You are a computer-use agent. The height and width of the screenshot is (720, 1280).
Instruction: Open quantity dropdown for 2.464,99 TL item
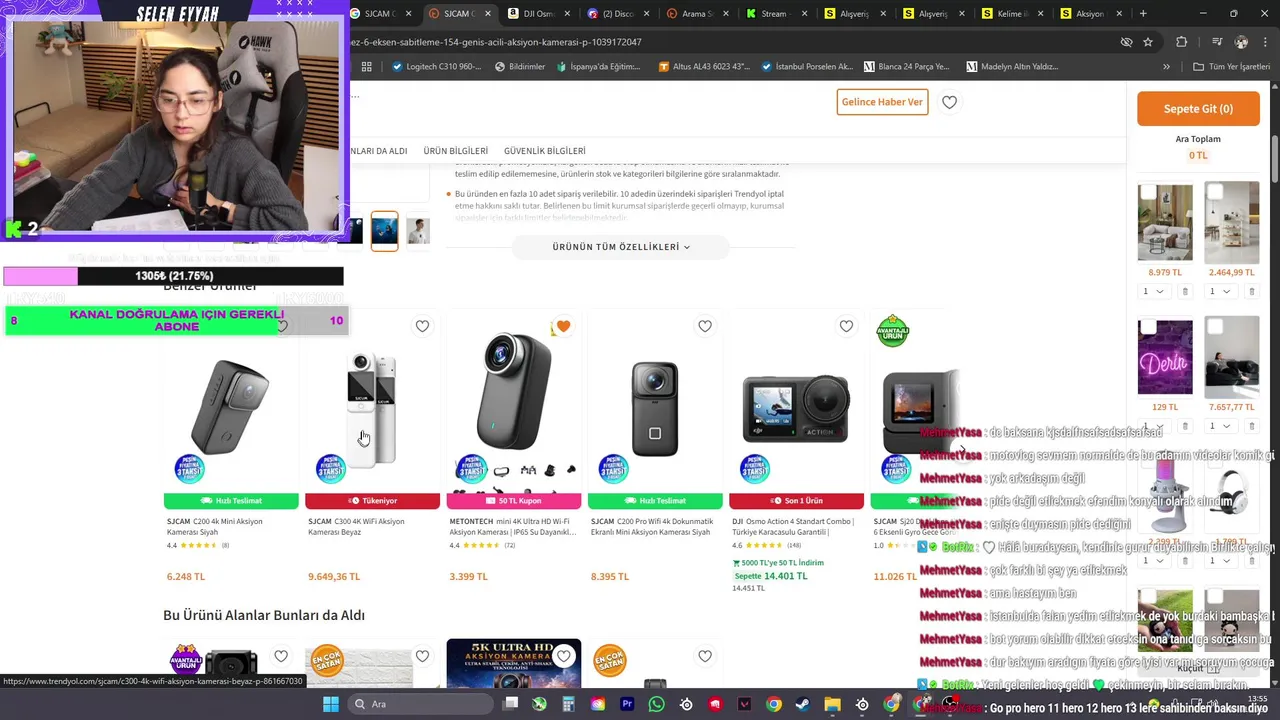coord(1219,291)
